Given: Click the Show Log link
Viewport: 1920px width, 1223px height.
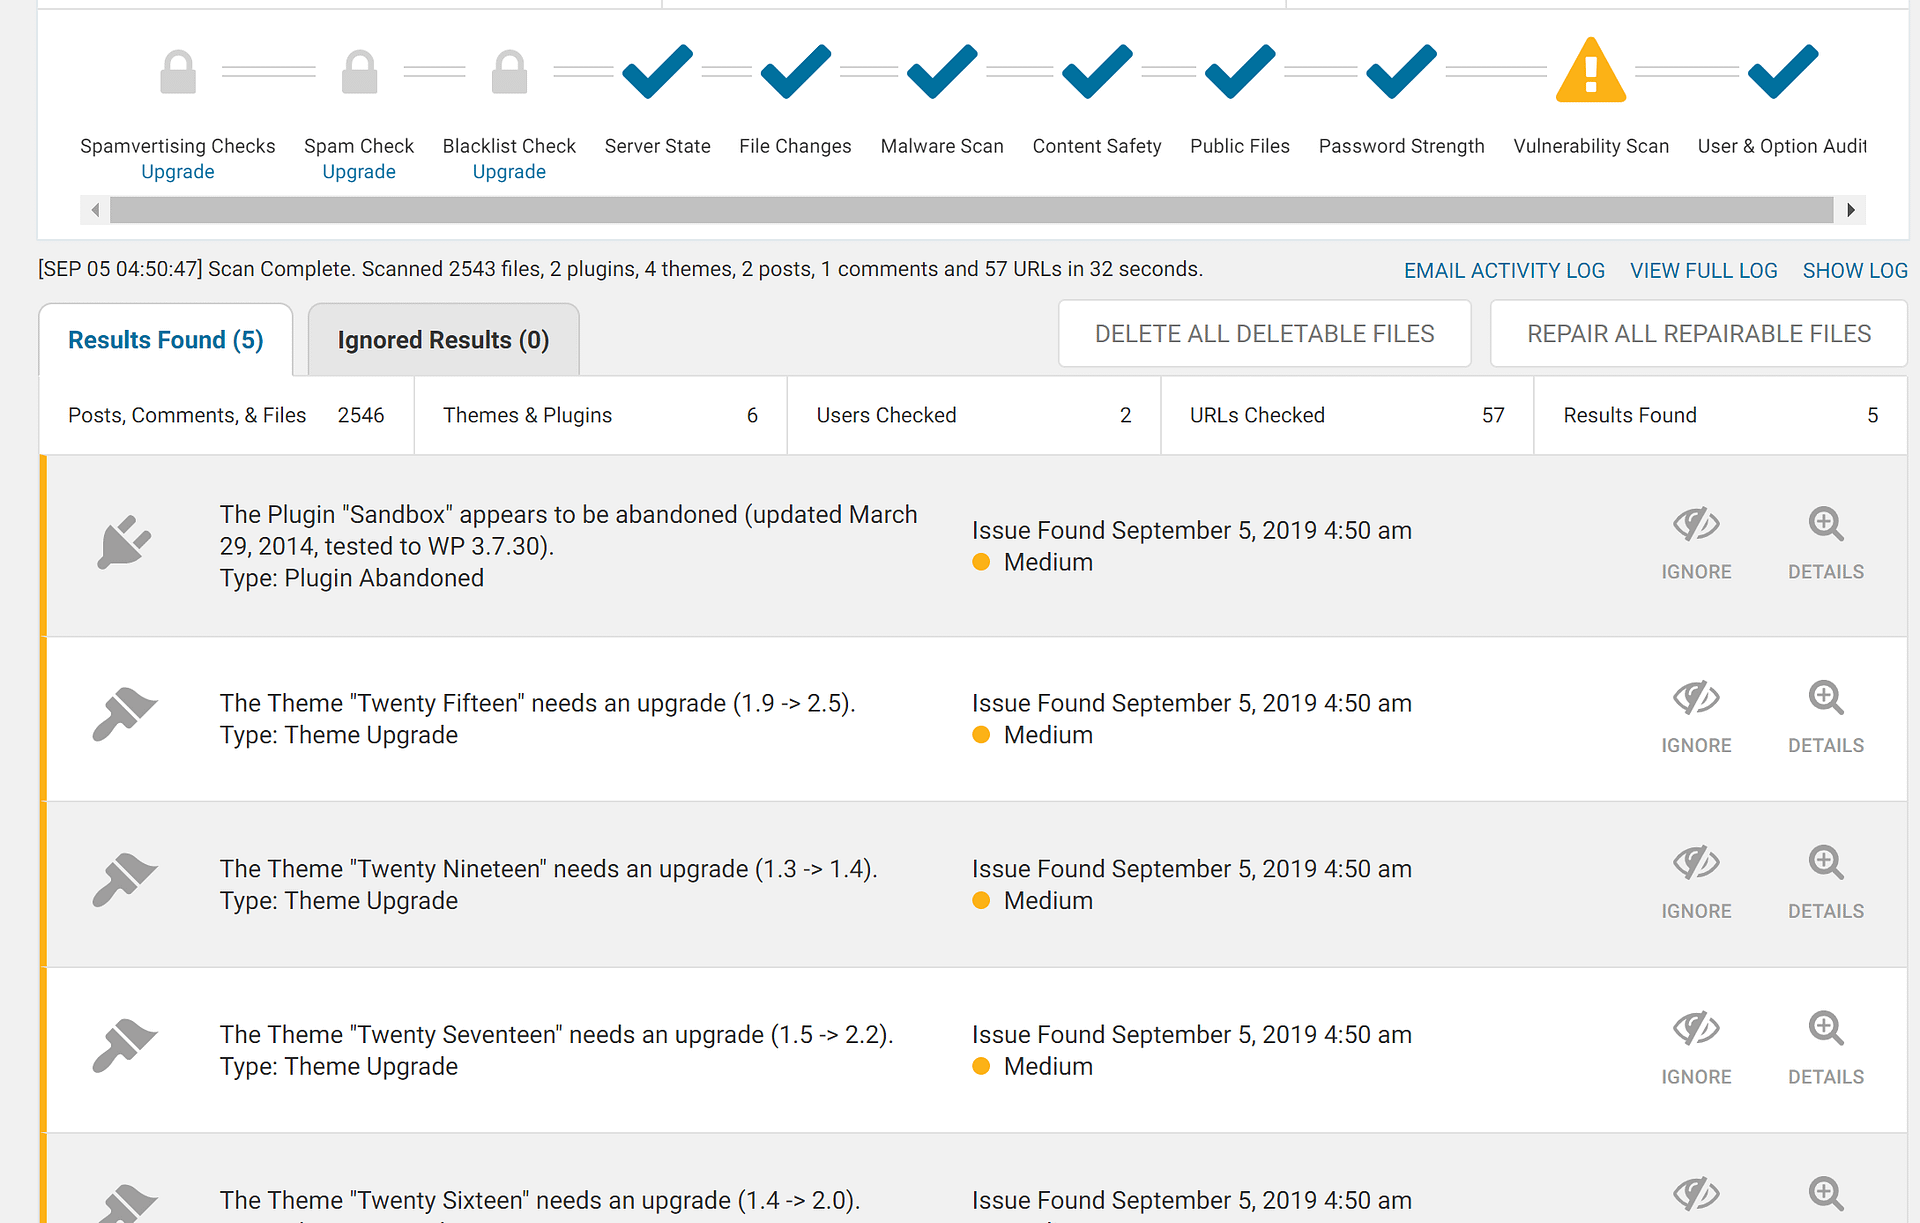Looking at the screenshot, I should (x=1855, y=271).
